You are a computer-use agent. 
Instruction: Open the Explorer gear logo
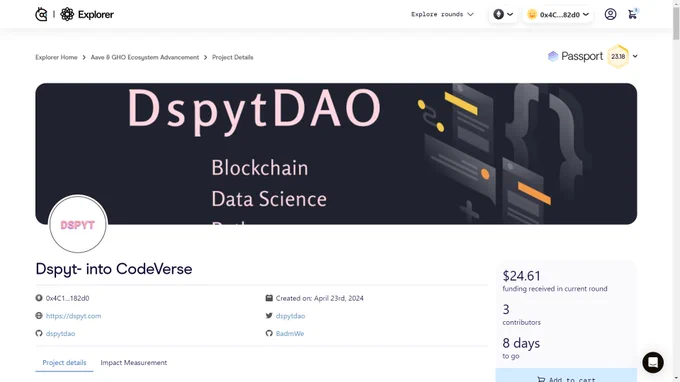(67, 14)
